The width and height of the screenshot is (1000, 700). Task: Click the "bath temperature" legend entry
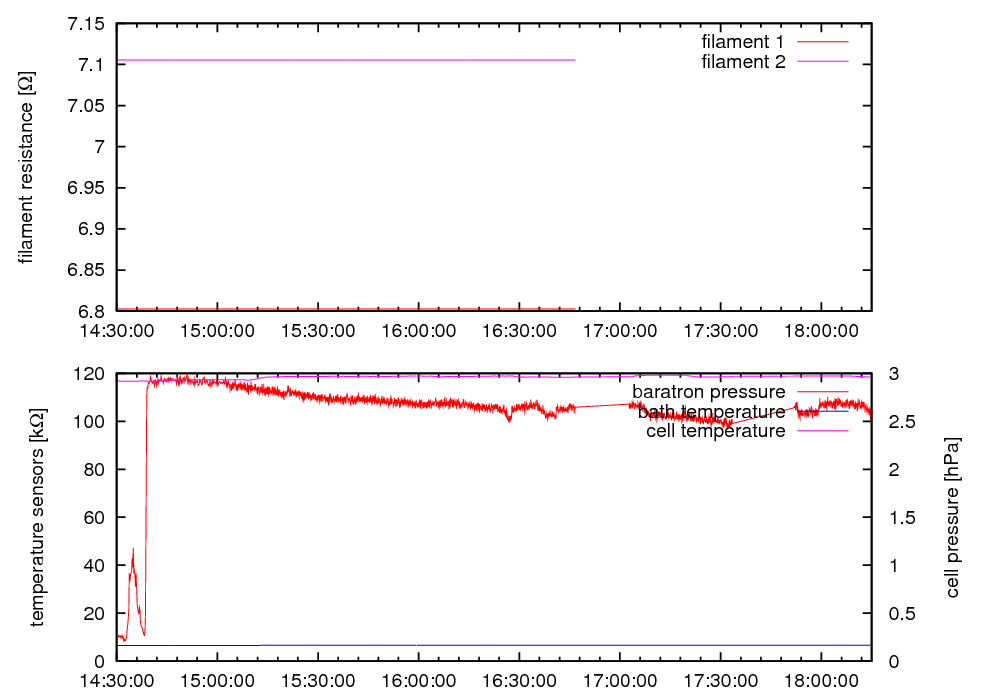(711, 411)
